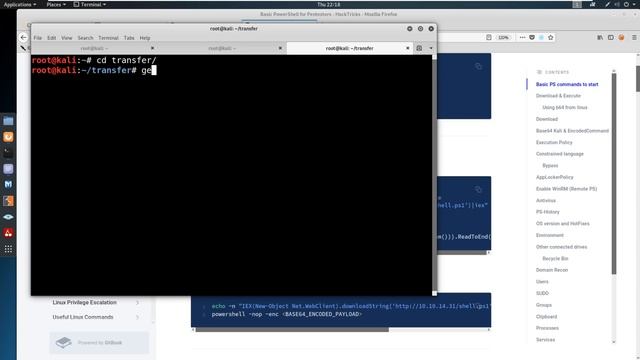Open Base64 Kali & EncodedCommand link
Image resolution: width=640 pixels, height=360 pixels.
click(572, 131)
